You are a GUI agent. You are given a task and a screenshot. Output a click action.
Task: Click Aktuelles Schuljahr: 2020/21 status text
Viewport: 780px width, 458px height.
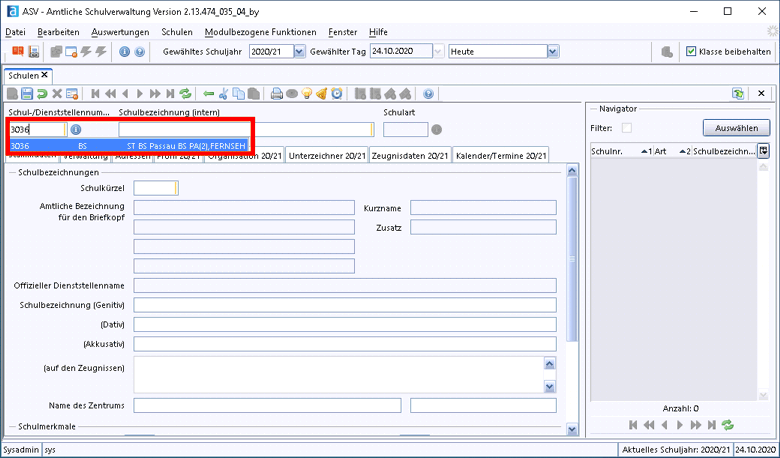pos(676,450)
